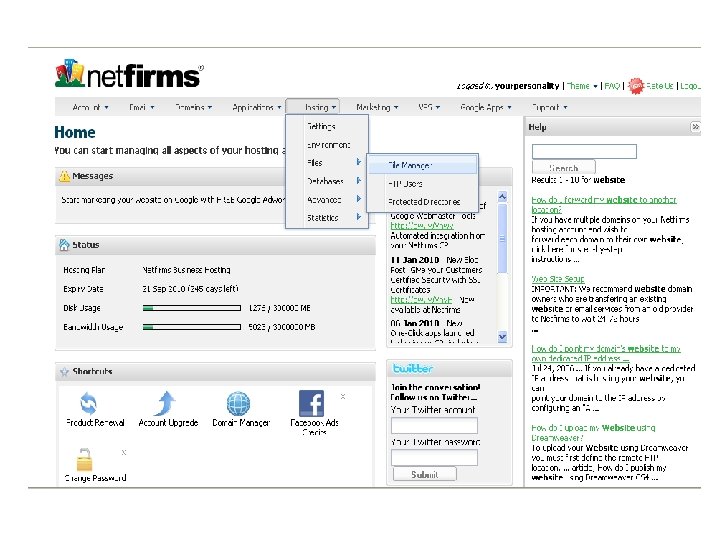Open the upload Website using Dreamweaver link
This screenshot has height=540, width=720.
pyautogui.click(x=593, y=433)
